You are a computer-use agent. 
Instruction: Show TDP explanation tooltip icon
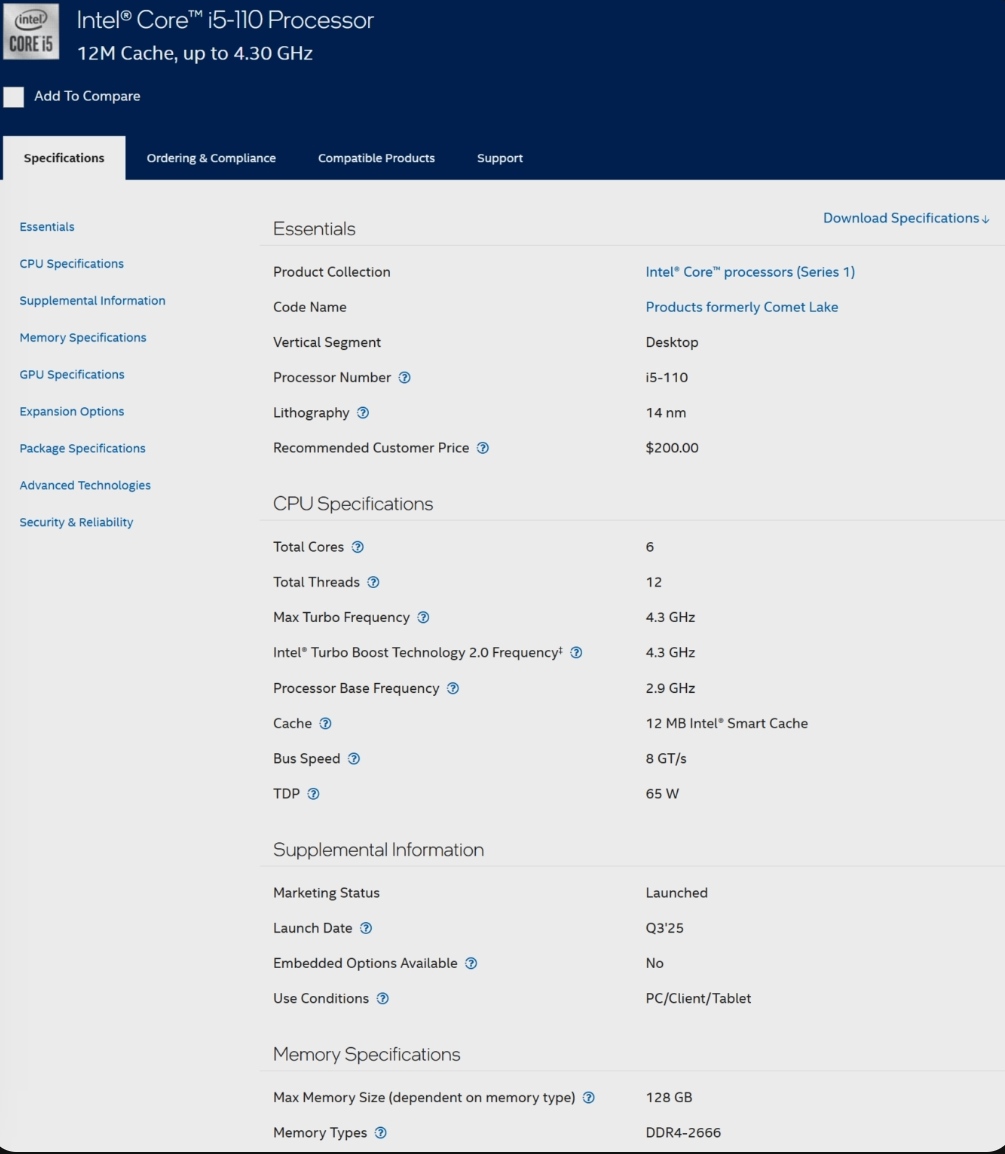click(313, 794)
